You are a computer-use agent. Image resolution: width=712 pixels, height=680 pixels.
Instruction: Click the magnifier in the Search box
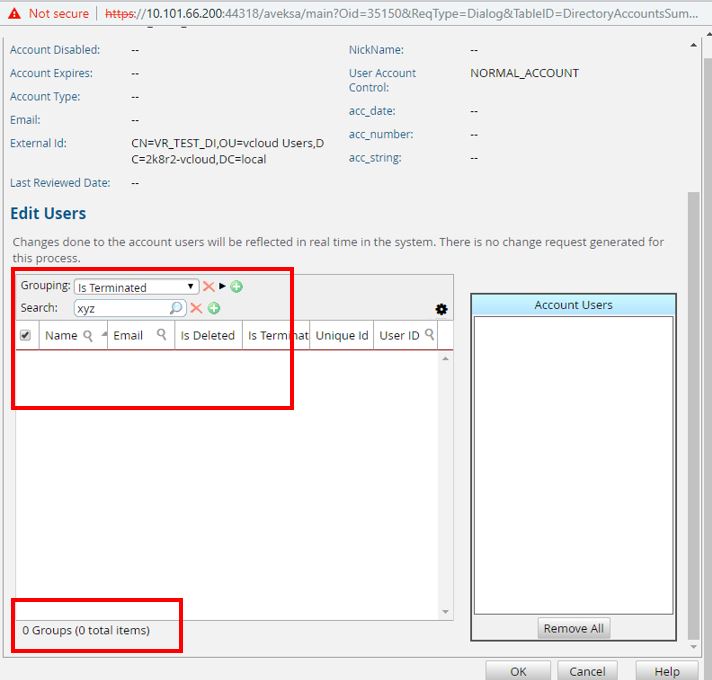click(x=177, y=308)
